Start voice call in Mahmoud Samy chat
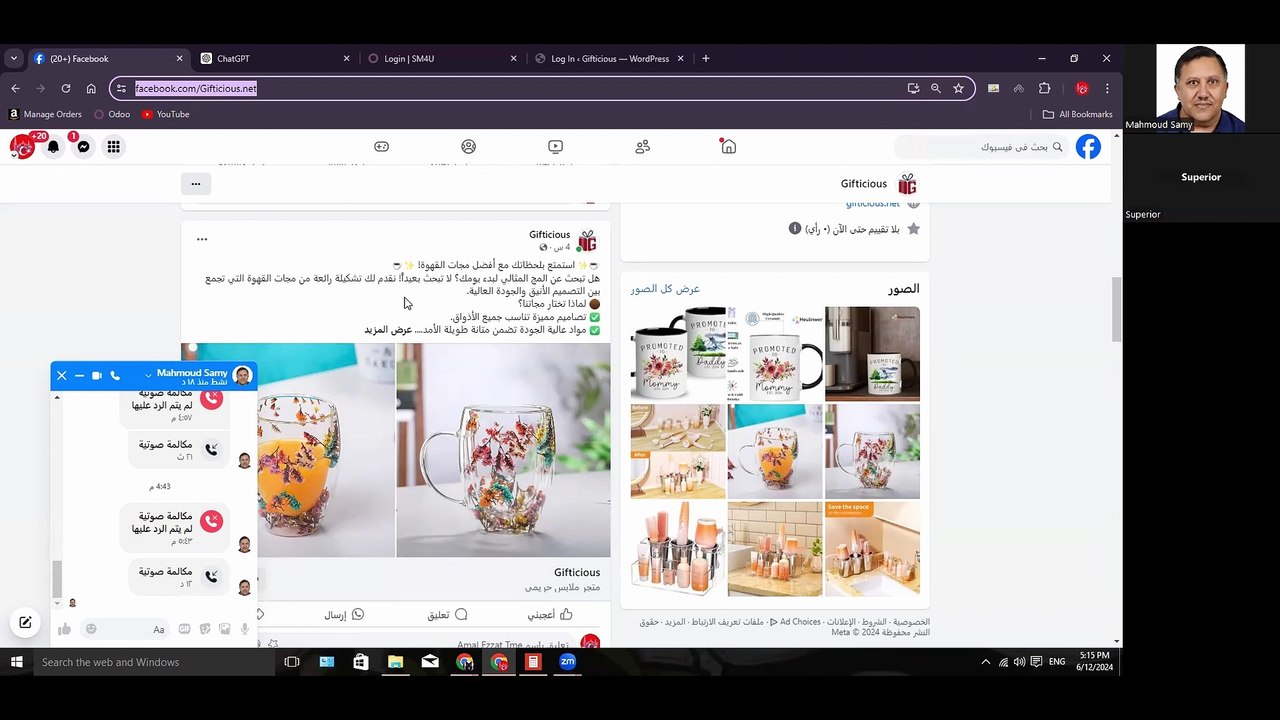 click(x=115, y=376)
